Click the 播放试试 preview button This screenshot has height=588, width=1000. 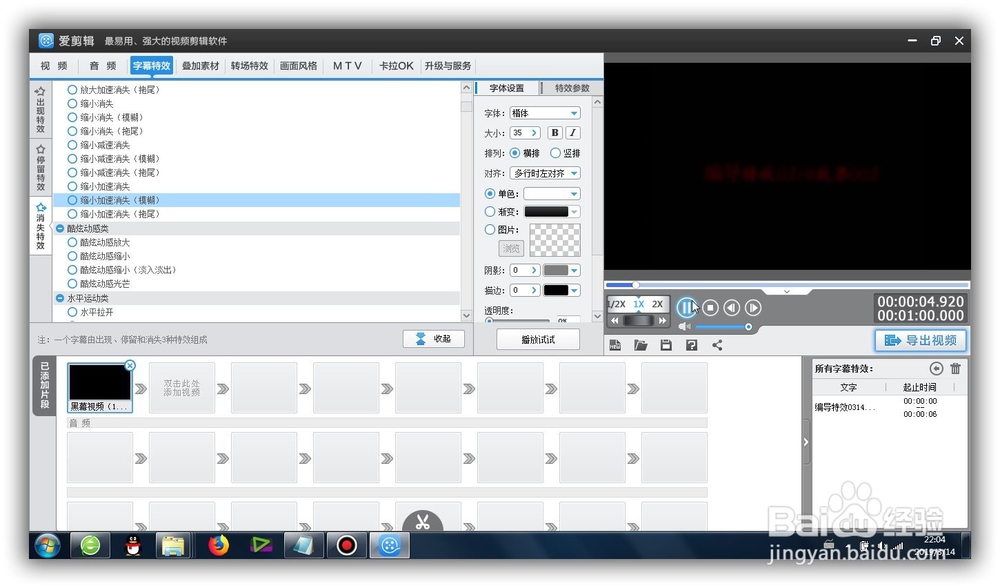[x=538, y=339]
